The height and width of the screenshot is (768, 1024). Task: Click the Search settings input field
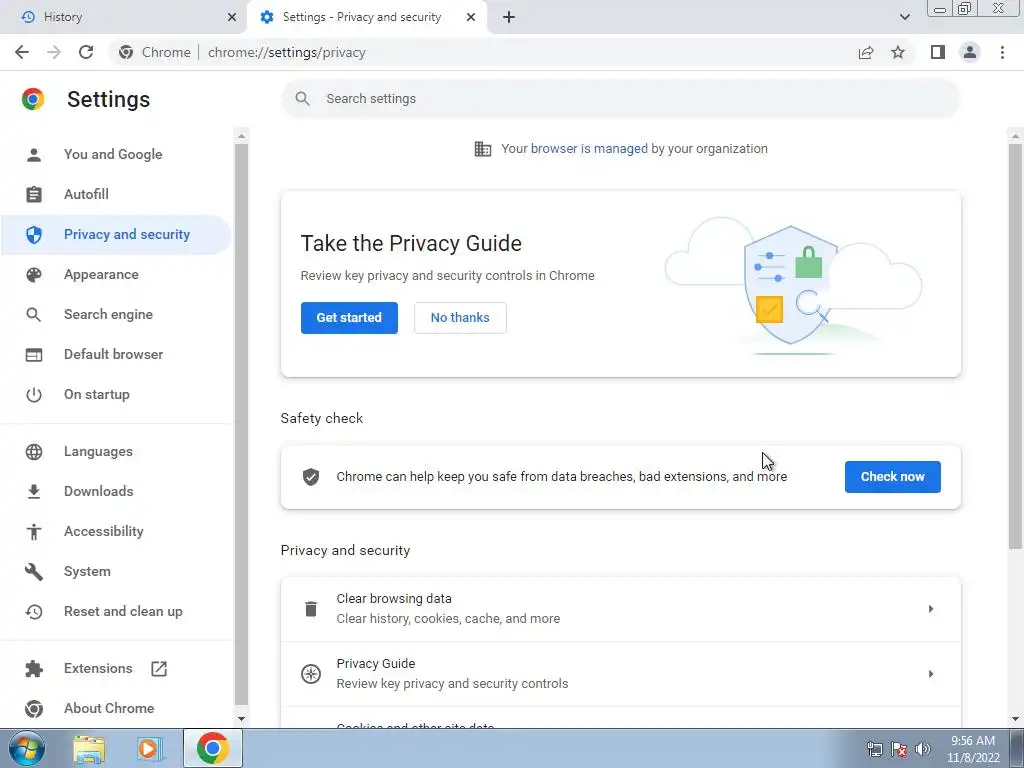[x=620, y=99]
